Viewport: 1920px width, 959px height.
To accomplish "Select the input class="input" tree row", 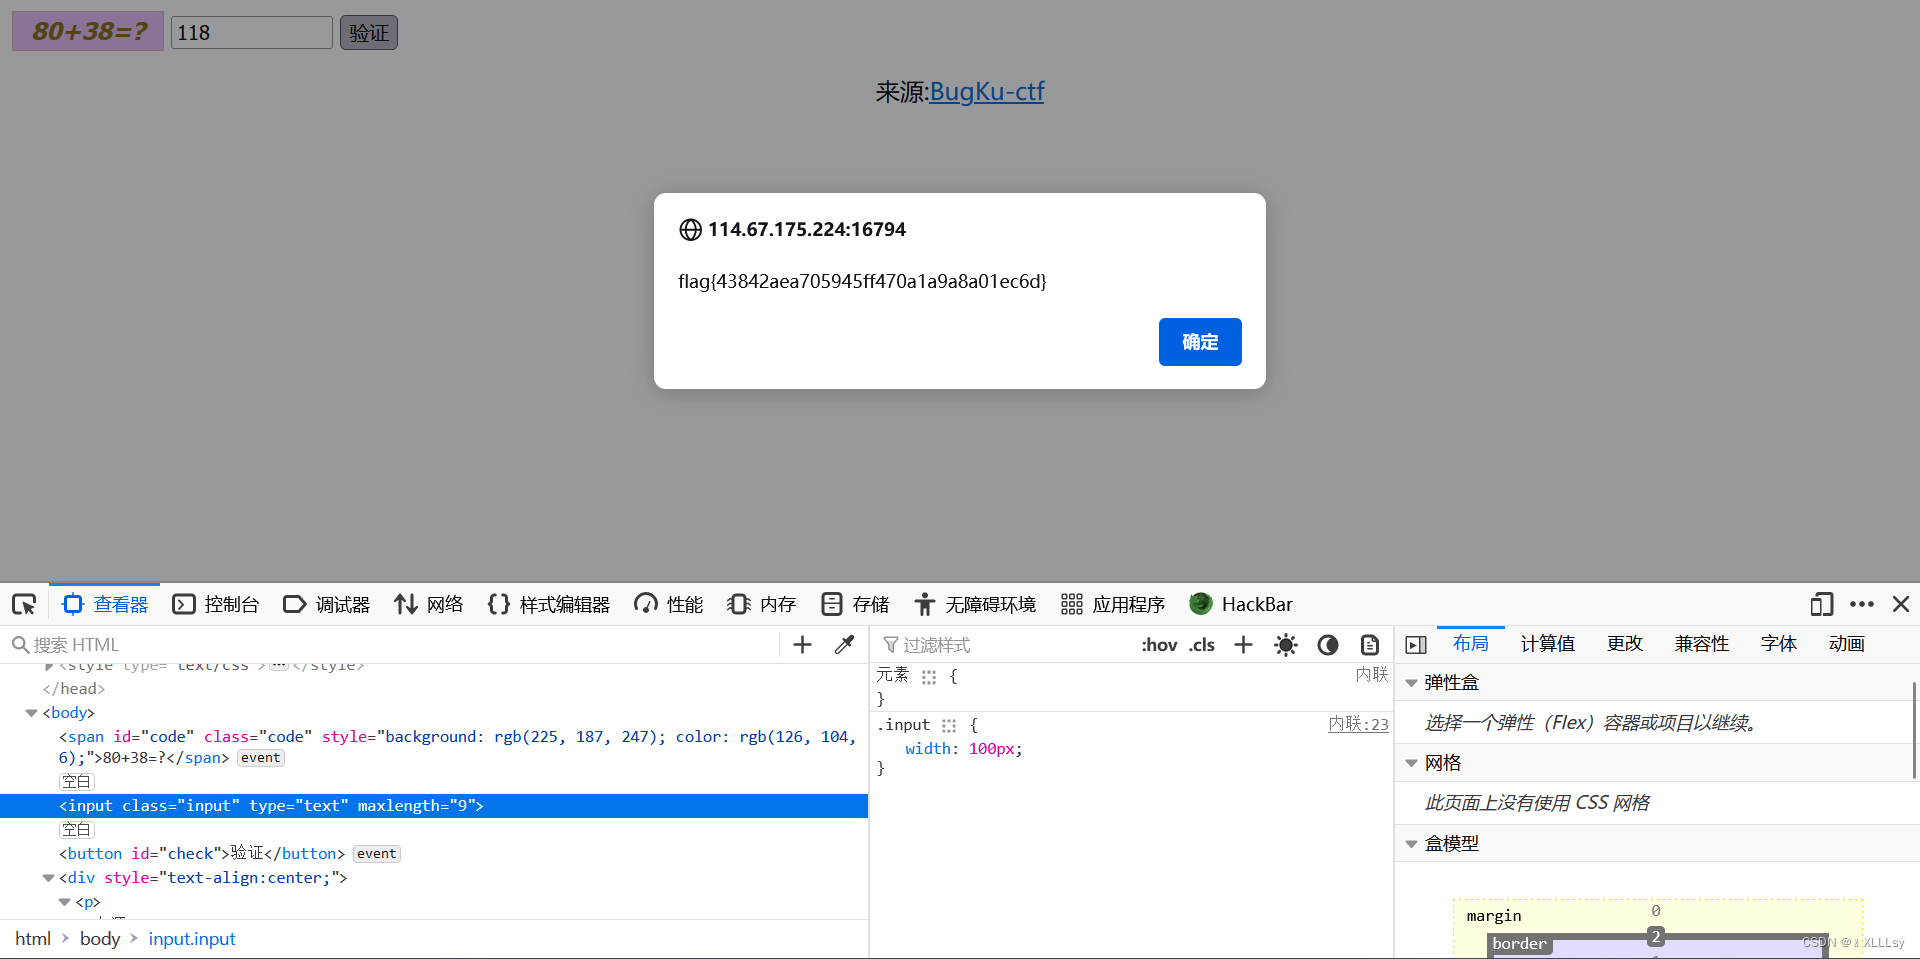I will tap(434, 806).
